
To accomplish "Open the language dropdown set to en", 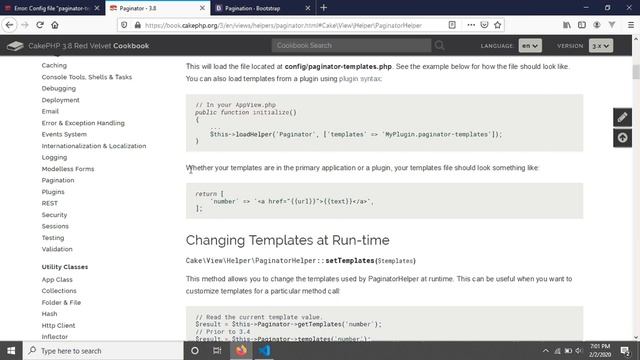I will (x=530, y=46).
